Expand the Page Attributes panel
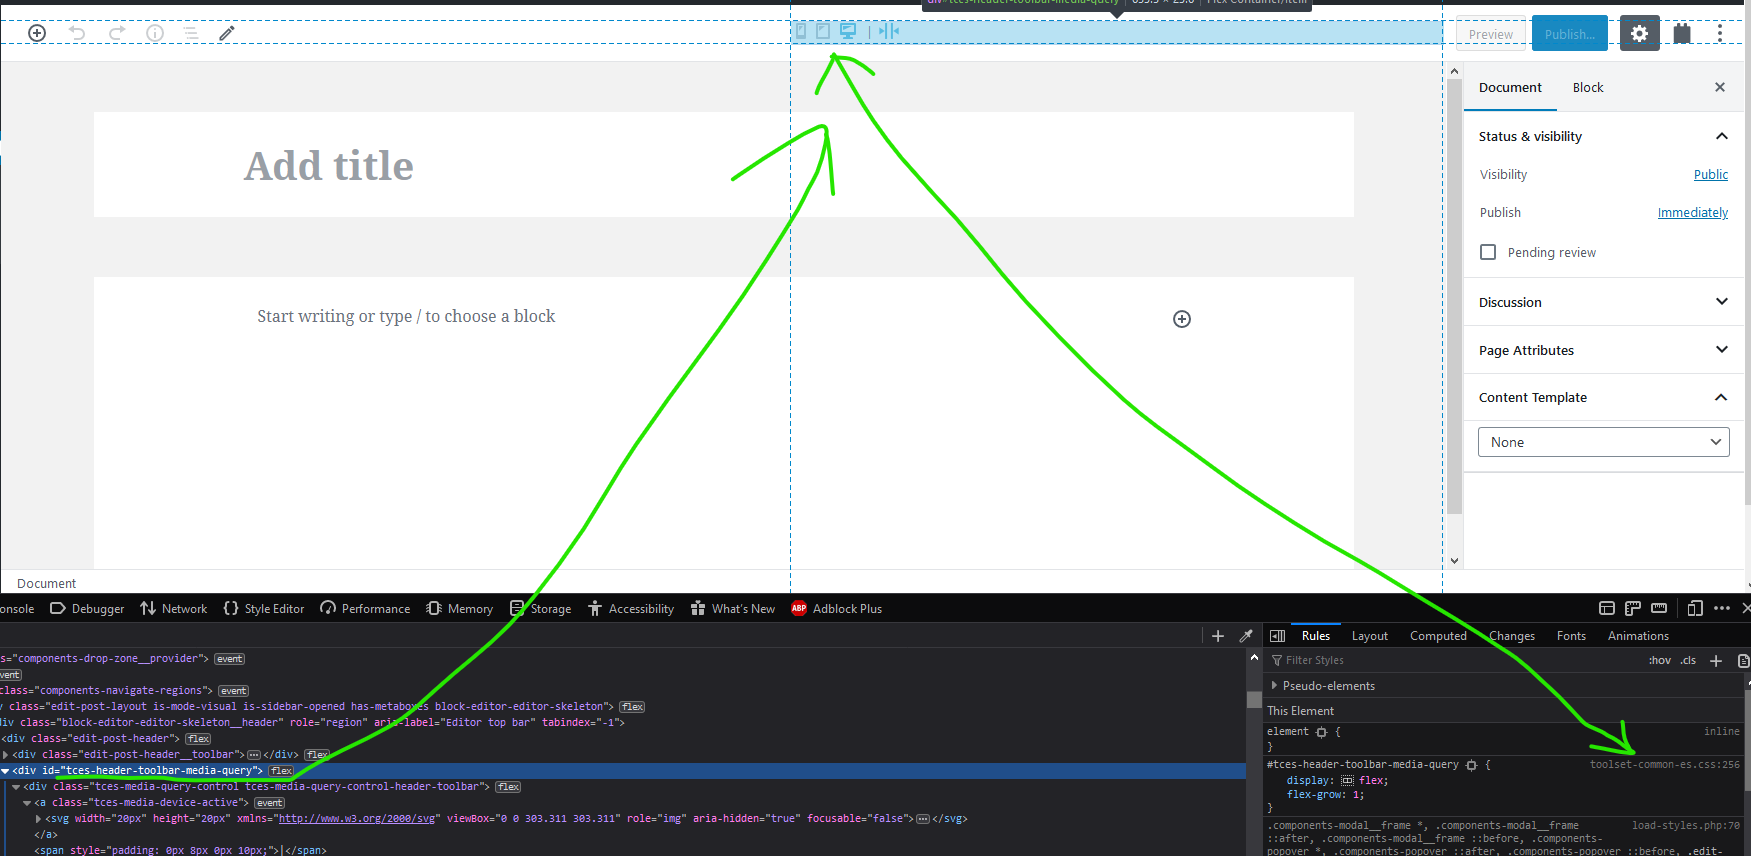 click(x=1604, y=350)
